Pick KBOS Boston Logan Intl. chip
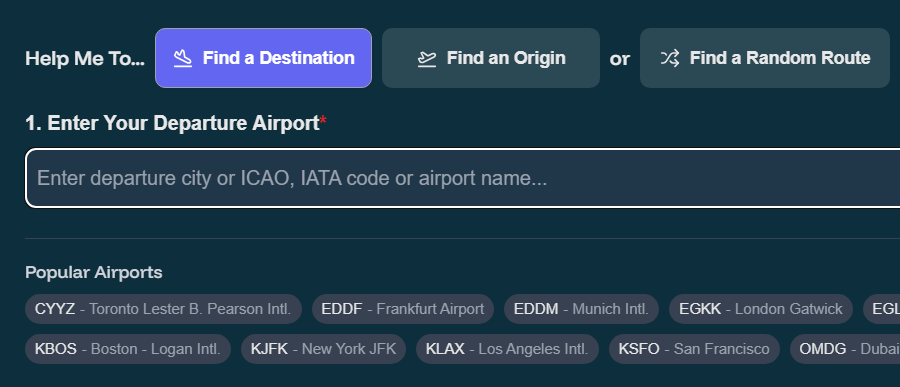The width and height of the screenshot is (900, 387). (127, 349)
